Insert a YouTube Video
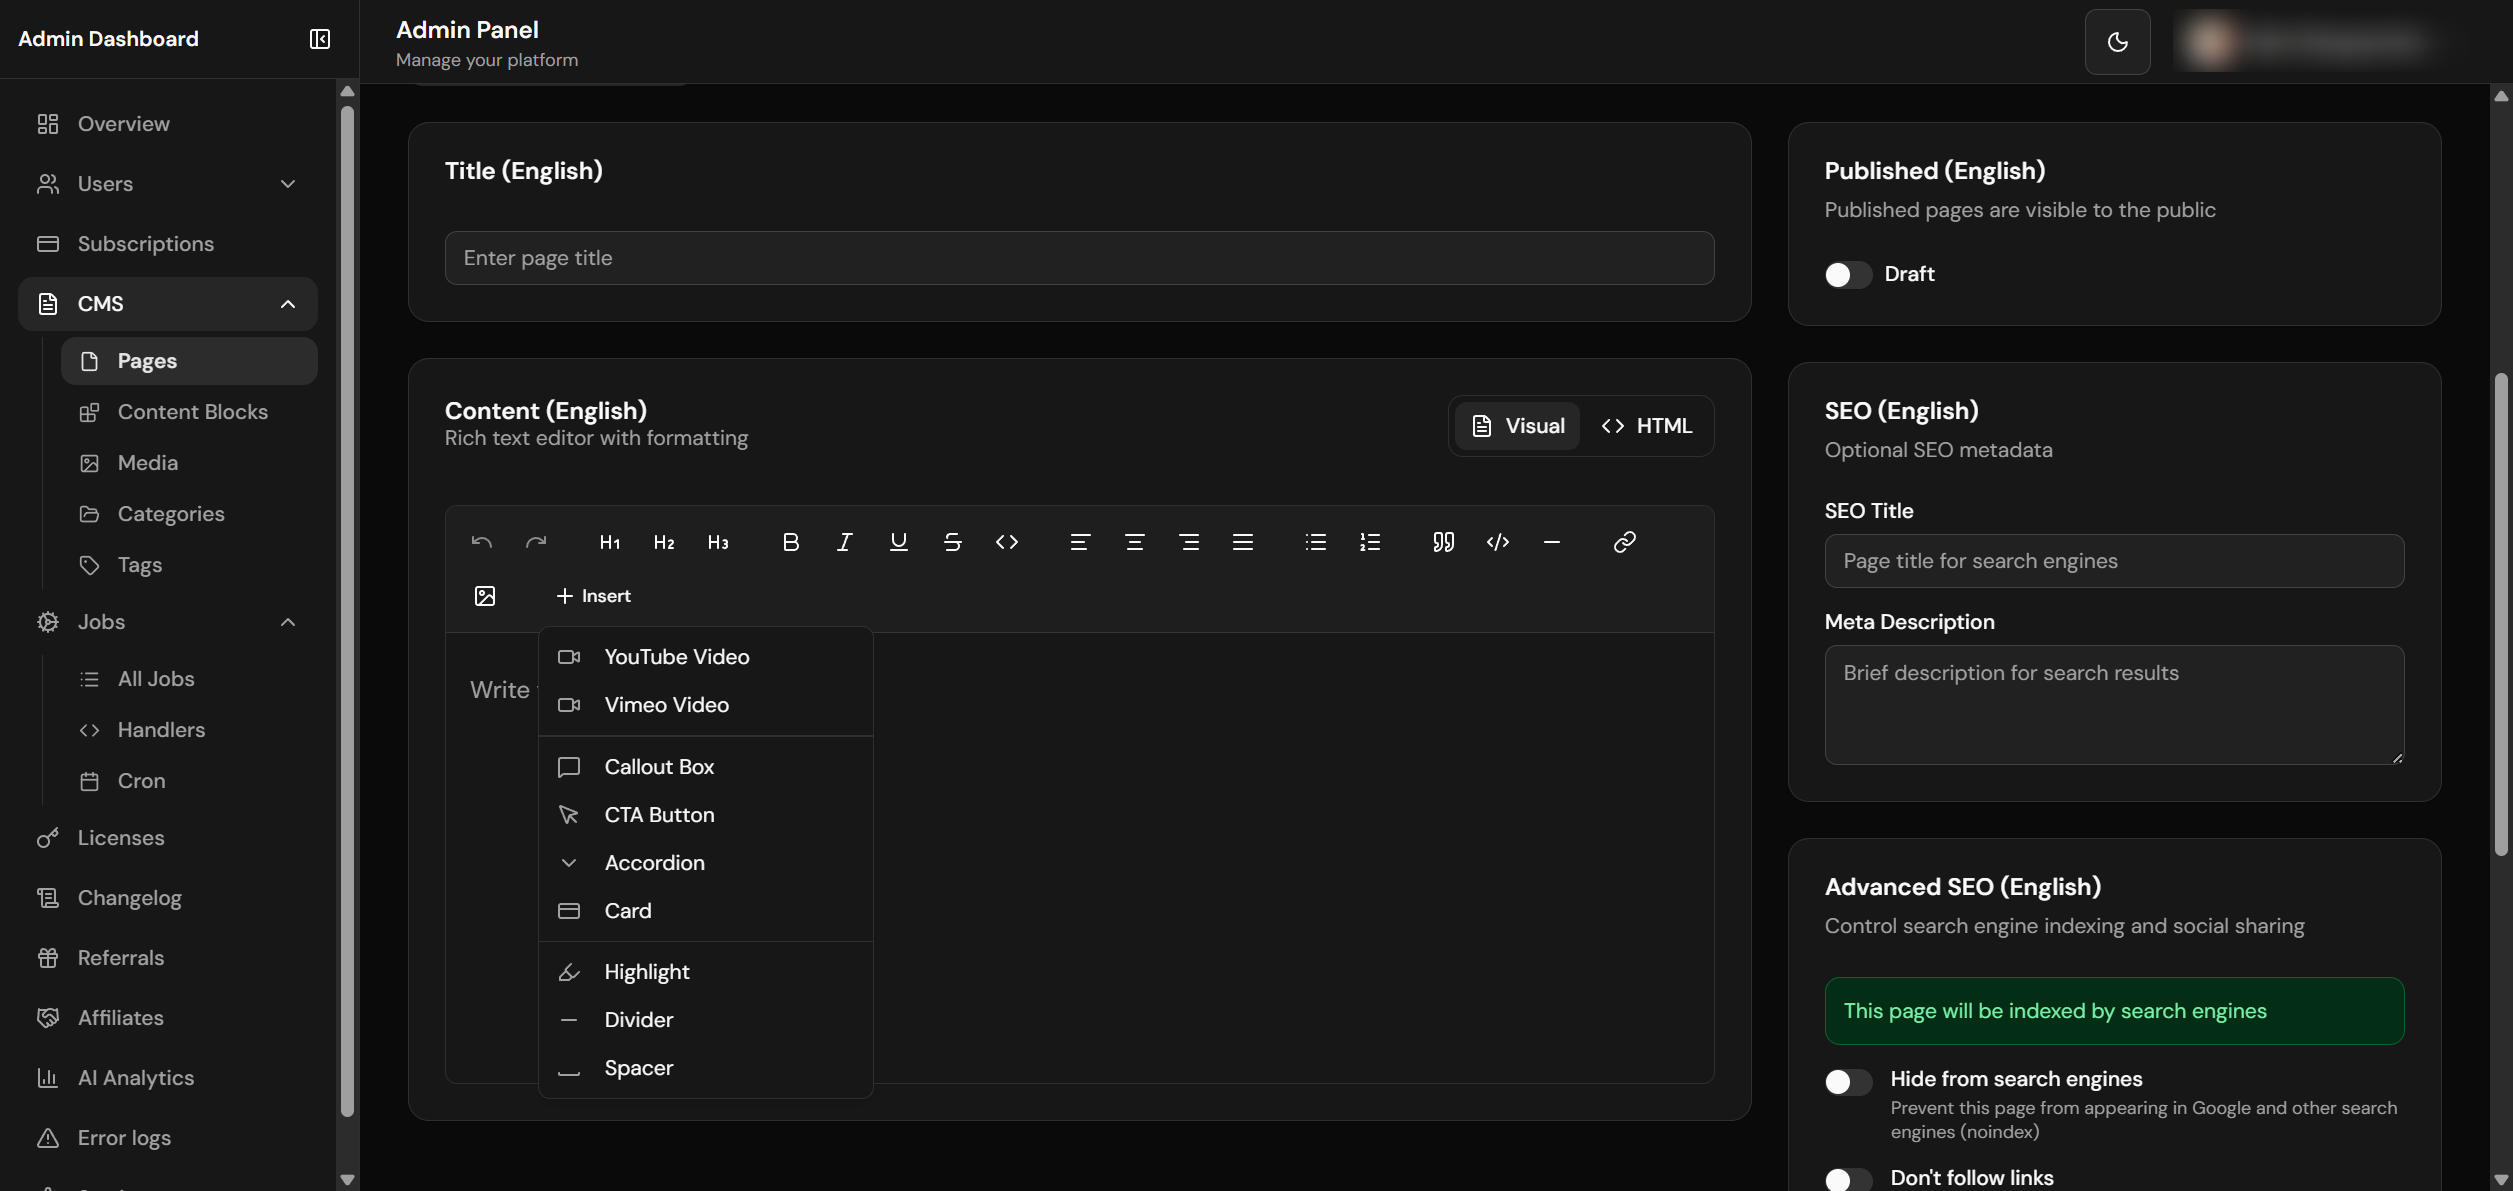The image size is (2513, 1191). coord(706,657)
